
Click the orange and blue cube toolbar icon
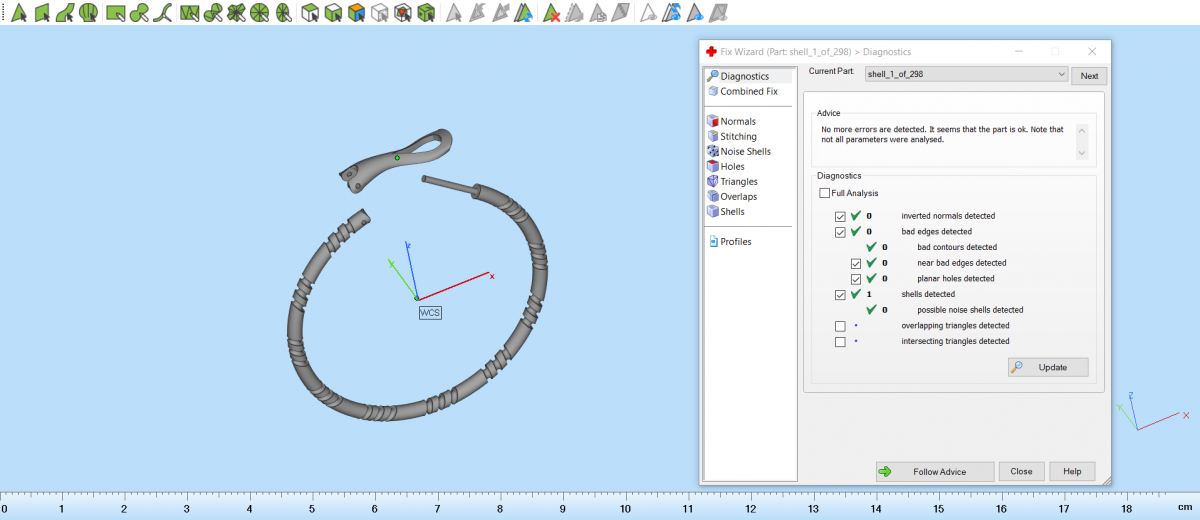tap(356, 13)
